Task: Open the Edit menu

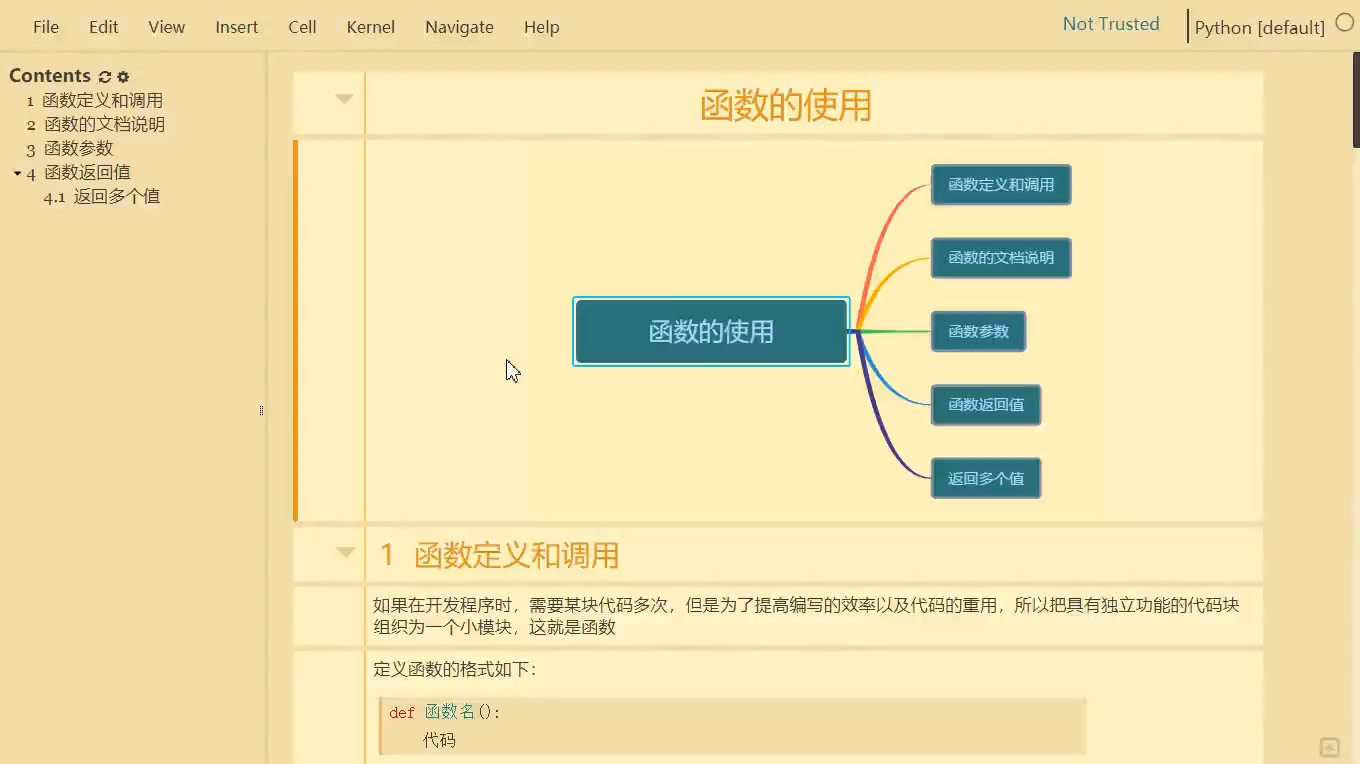Action: click(x=104, y=27)
